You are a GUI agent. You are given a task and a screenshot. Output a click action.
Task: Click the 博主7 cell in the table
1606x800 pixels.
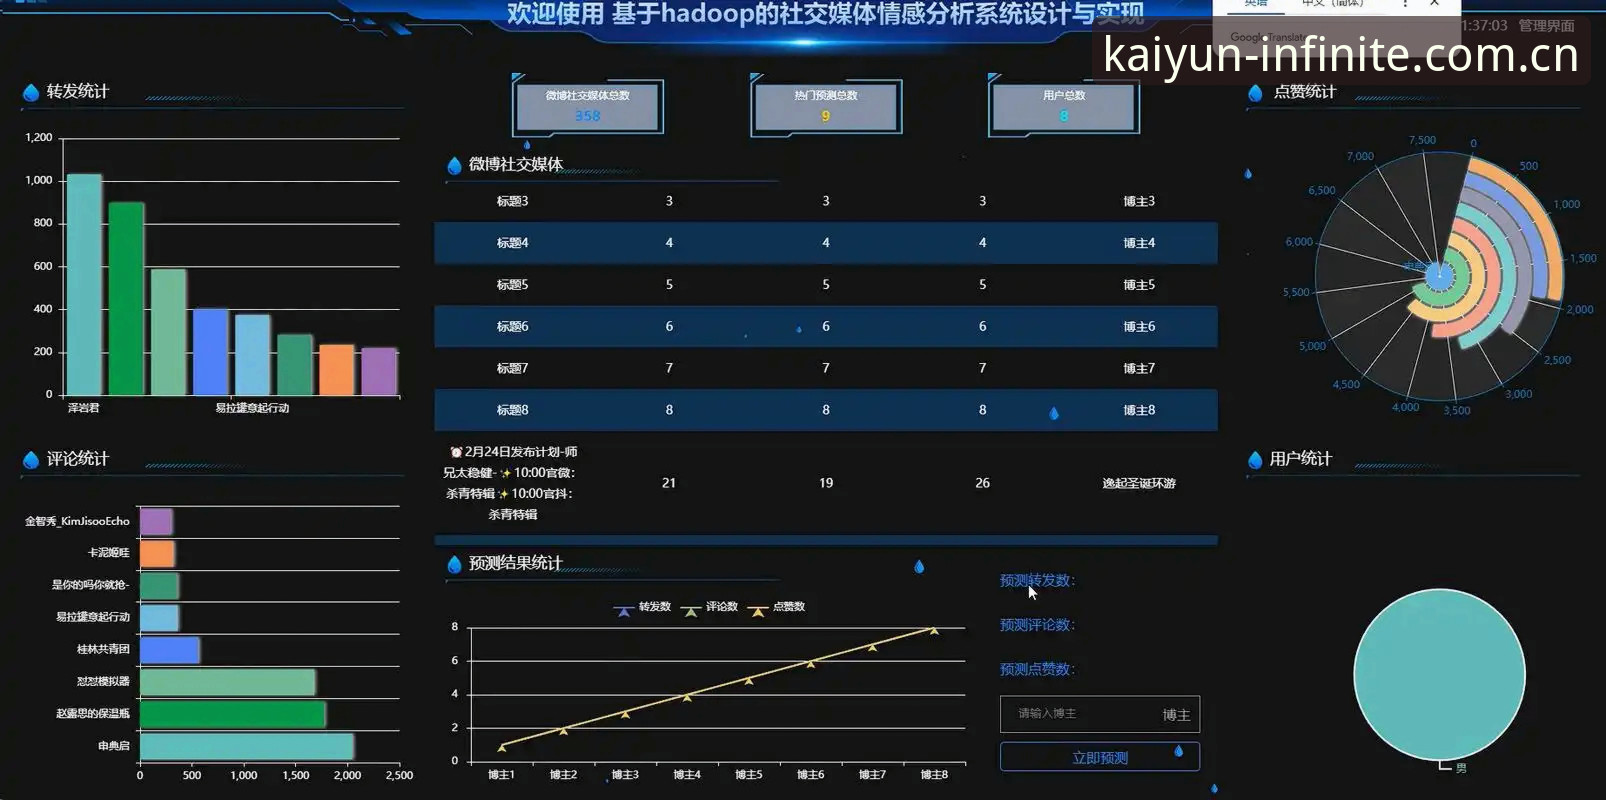1139,368
